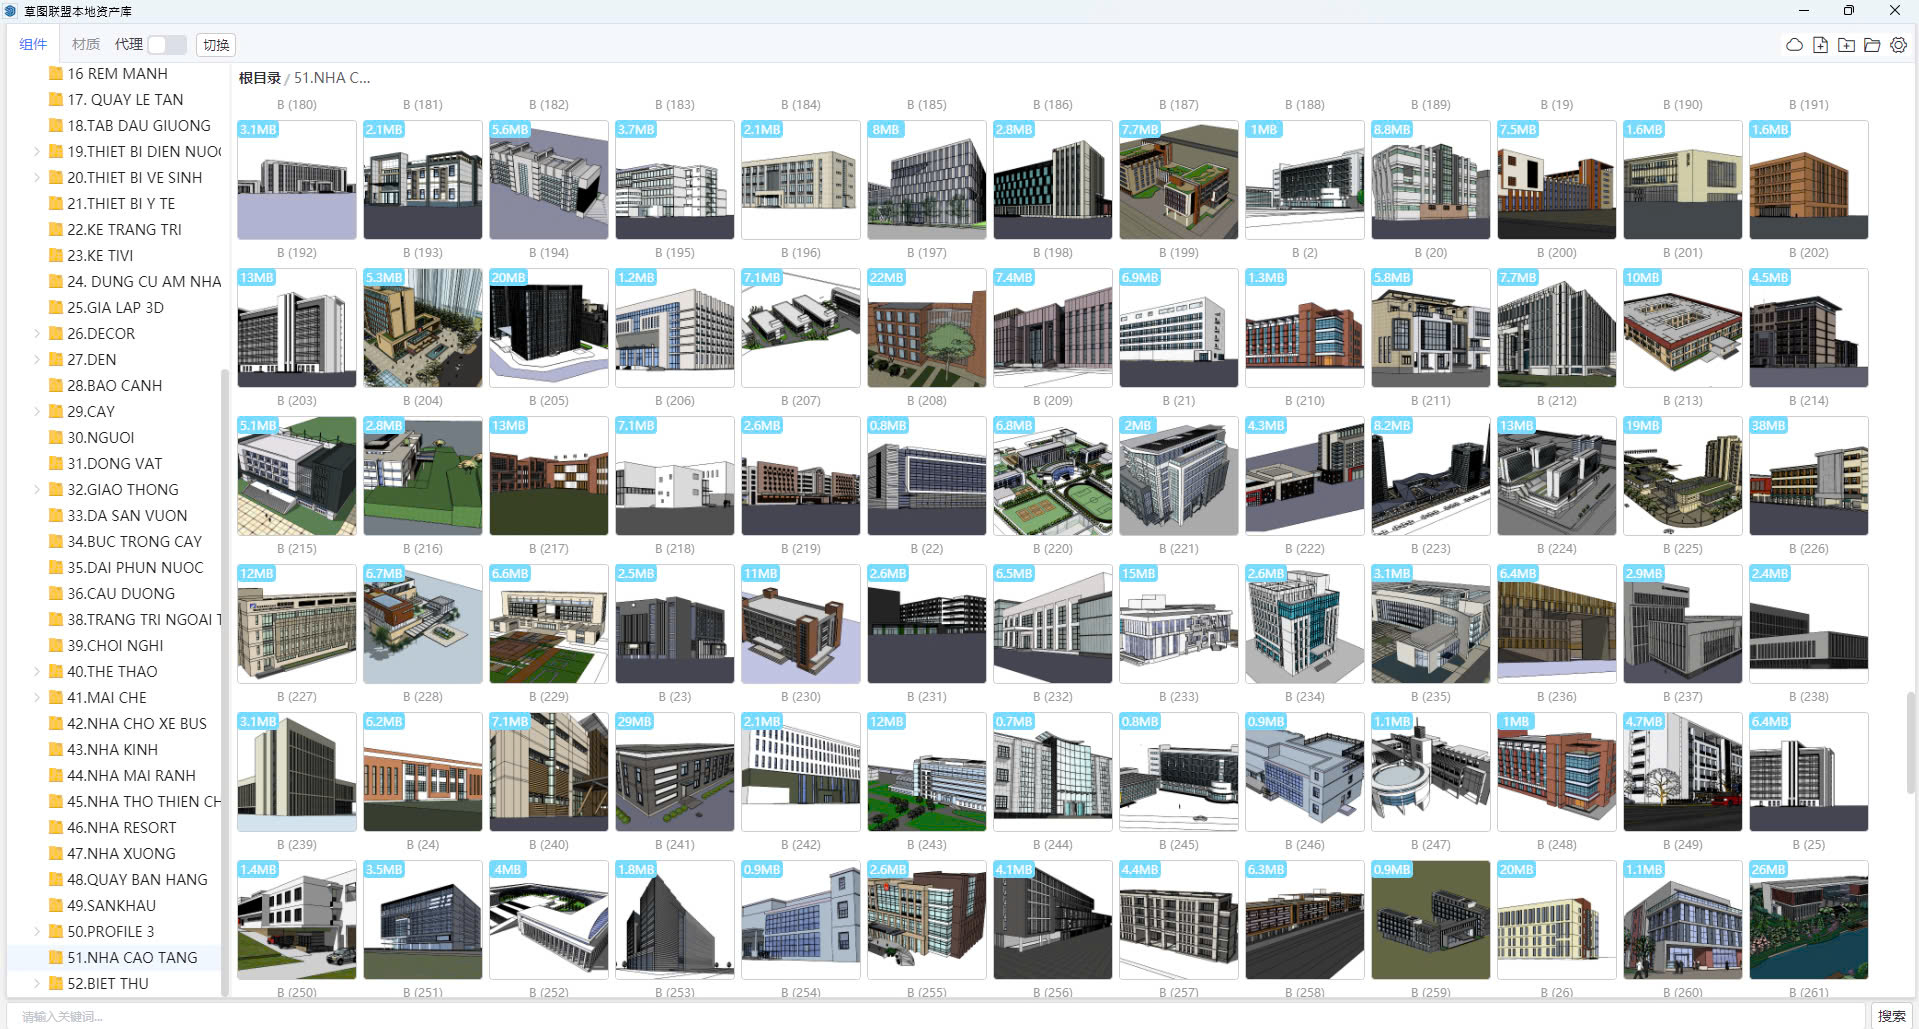Open the cloud library icon
Image resolution: width=1919 pixels, height=1029 pixels.
coord(1794,45)
